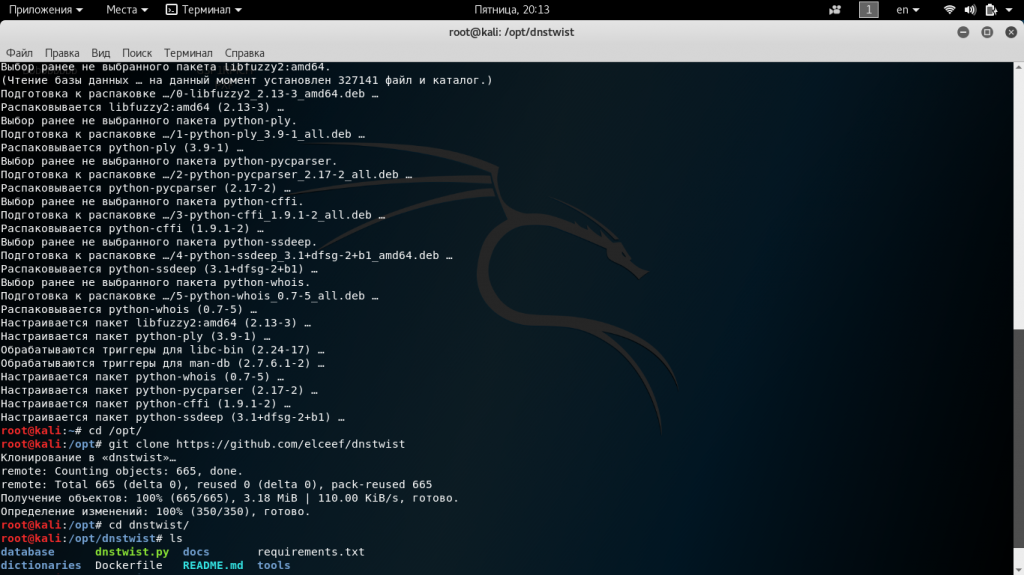1024x575 pixels.
Task: Open the Приложения applications menu
Action: pos(46,10)
